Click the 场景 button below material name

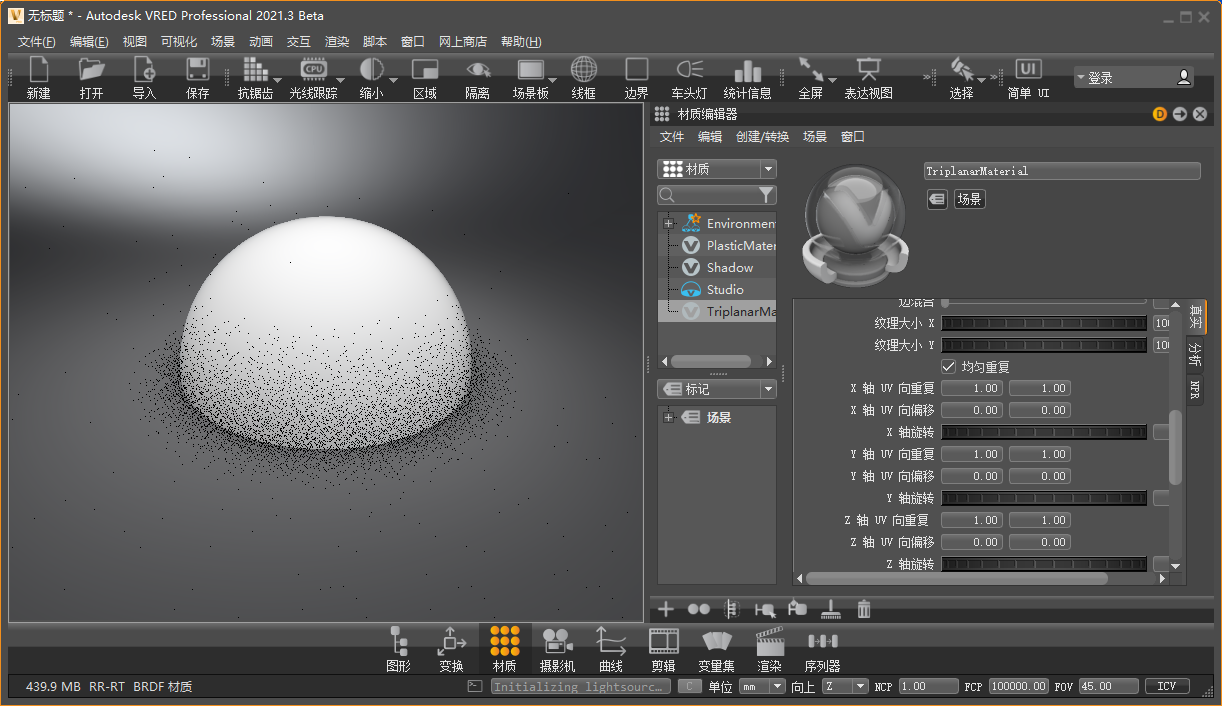969,199
